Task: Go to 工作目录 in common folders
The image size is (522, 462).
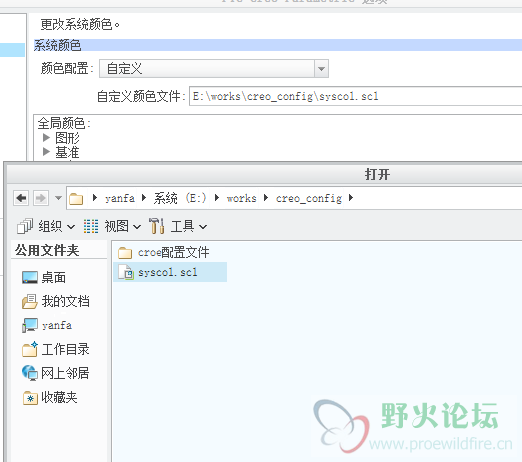Action: click(56, 349)
